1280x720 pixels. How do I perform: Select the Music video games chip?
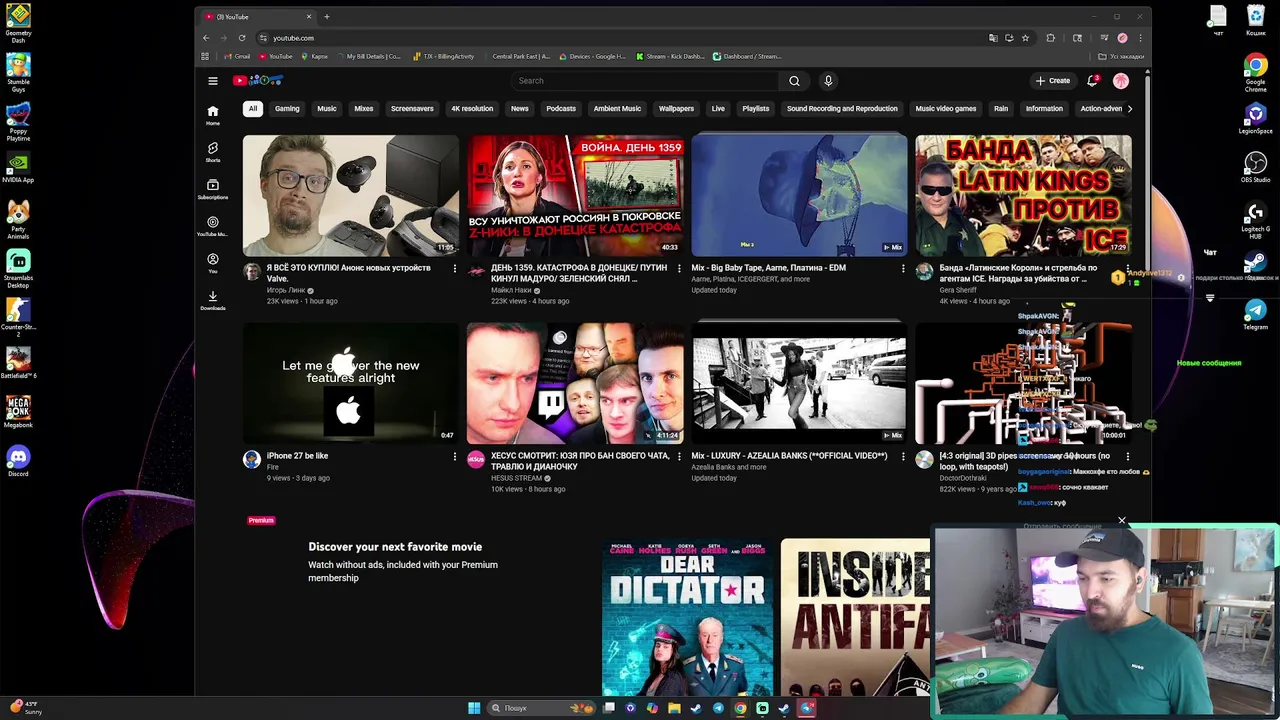point(945,108)
